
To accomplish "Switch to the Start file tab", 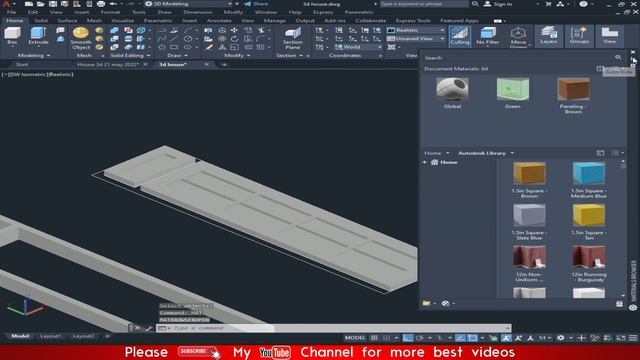I will click(x=22, y=64).
